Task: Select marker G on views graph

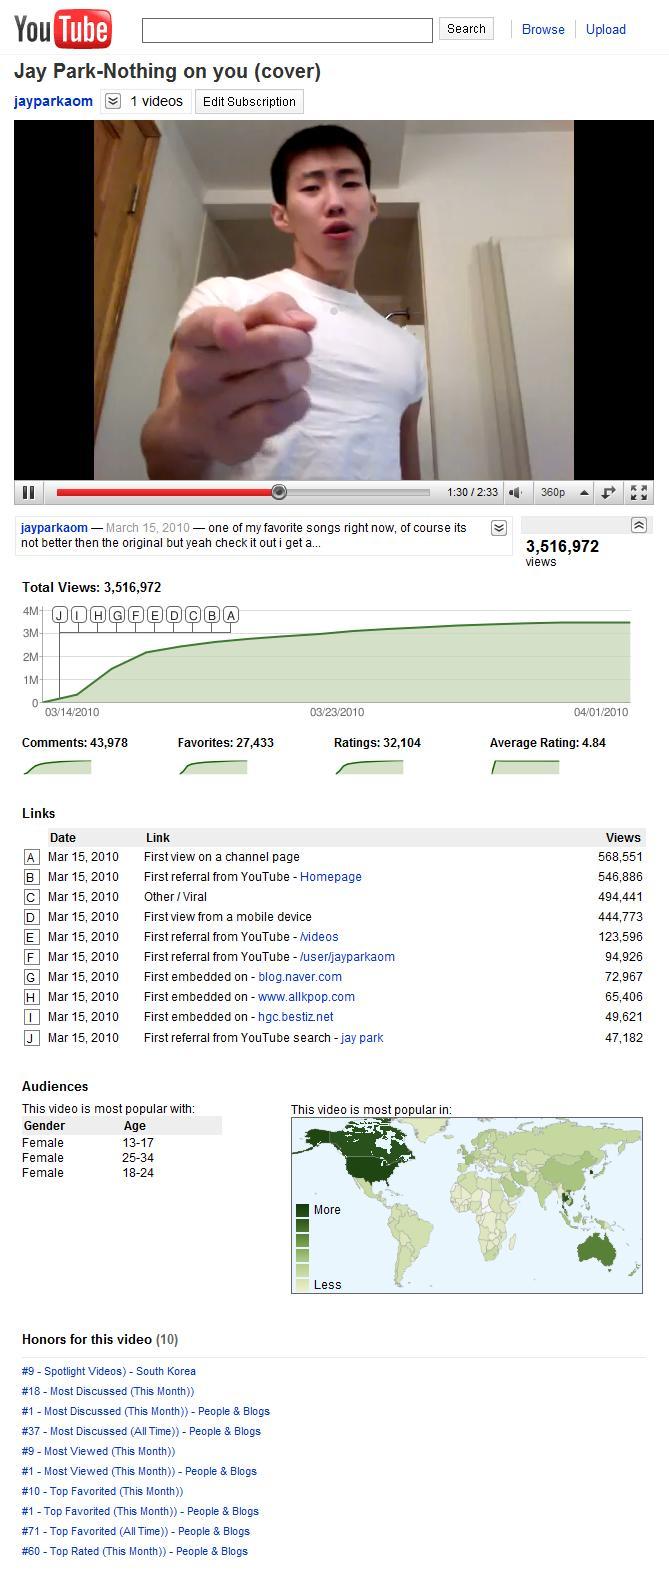Action: click(117, 615)
